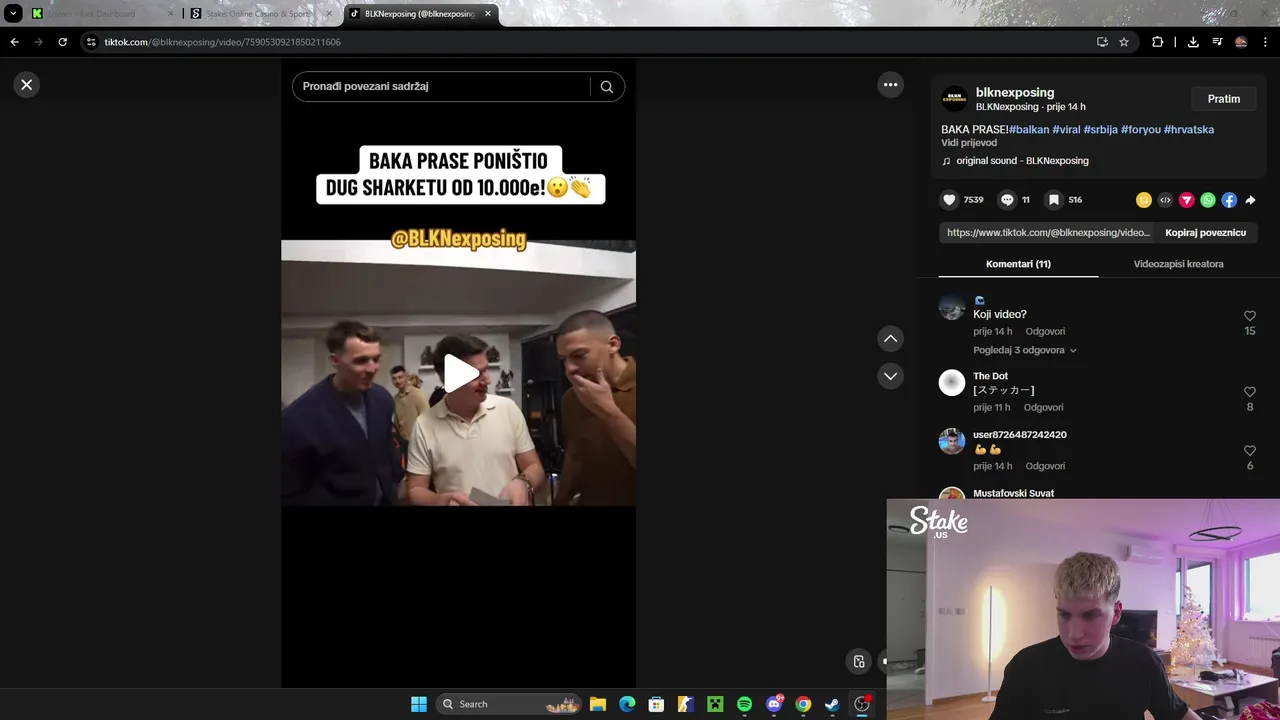Open Discord from the taskbar
This screenshot has width=1280, height=720.
[x=774, y=704]
